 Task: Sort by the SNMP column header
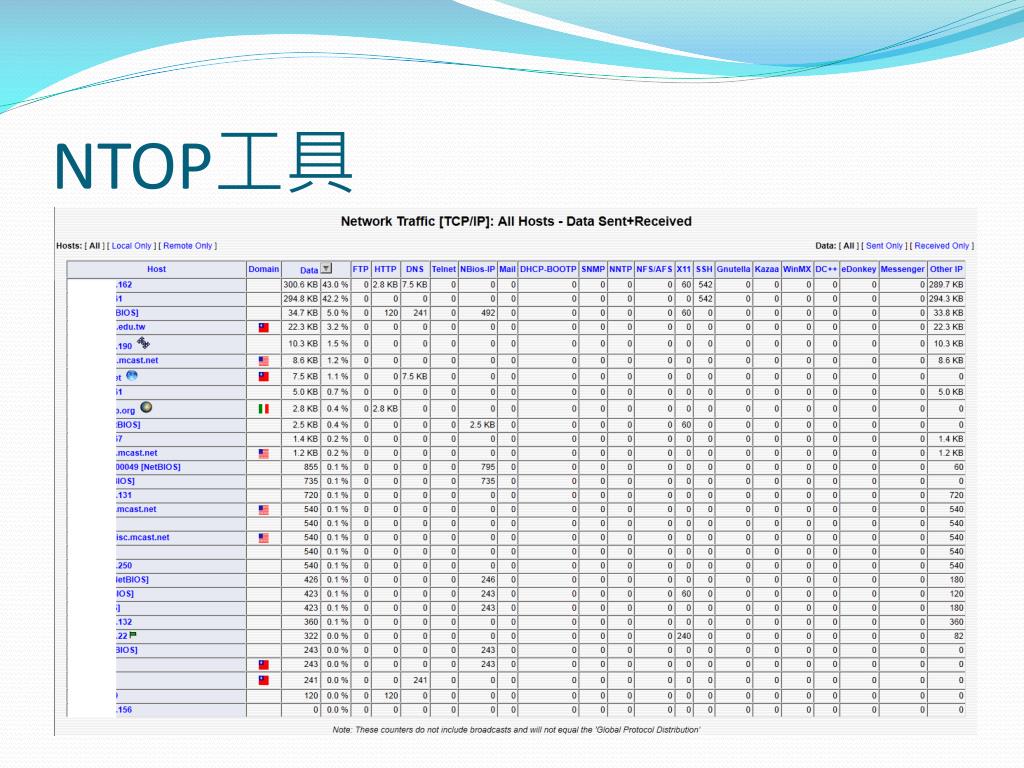point(593,269)
